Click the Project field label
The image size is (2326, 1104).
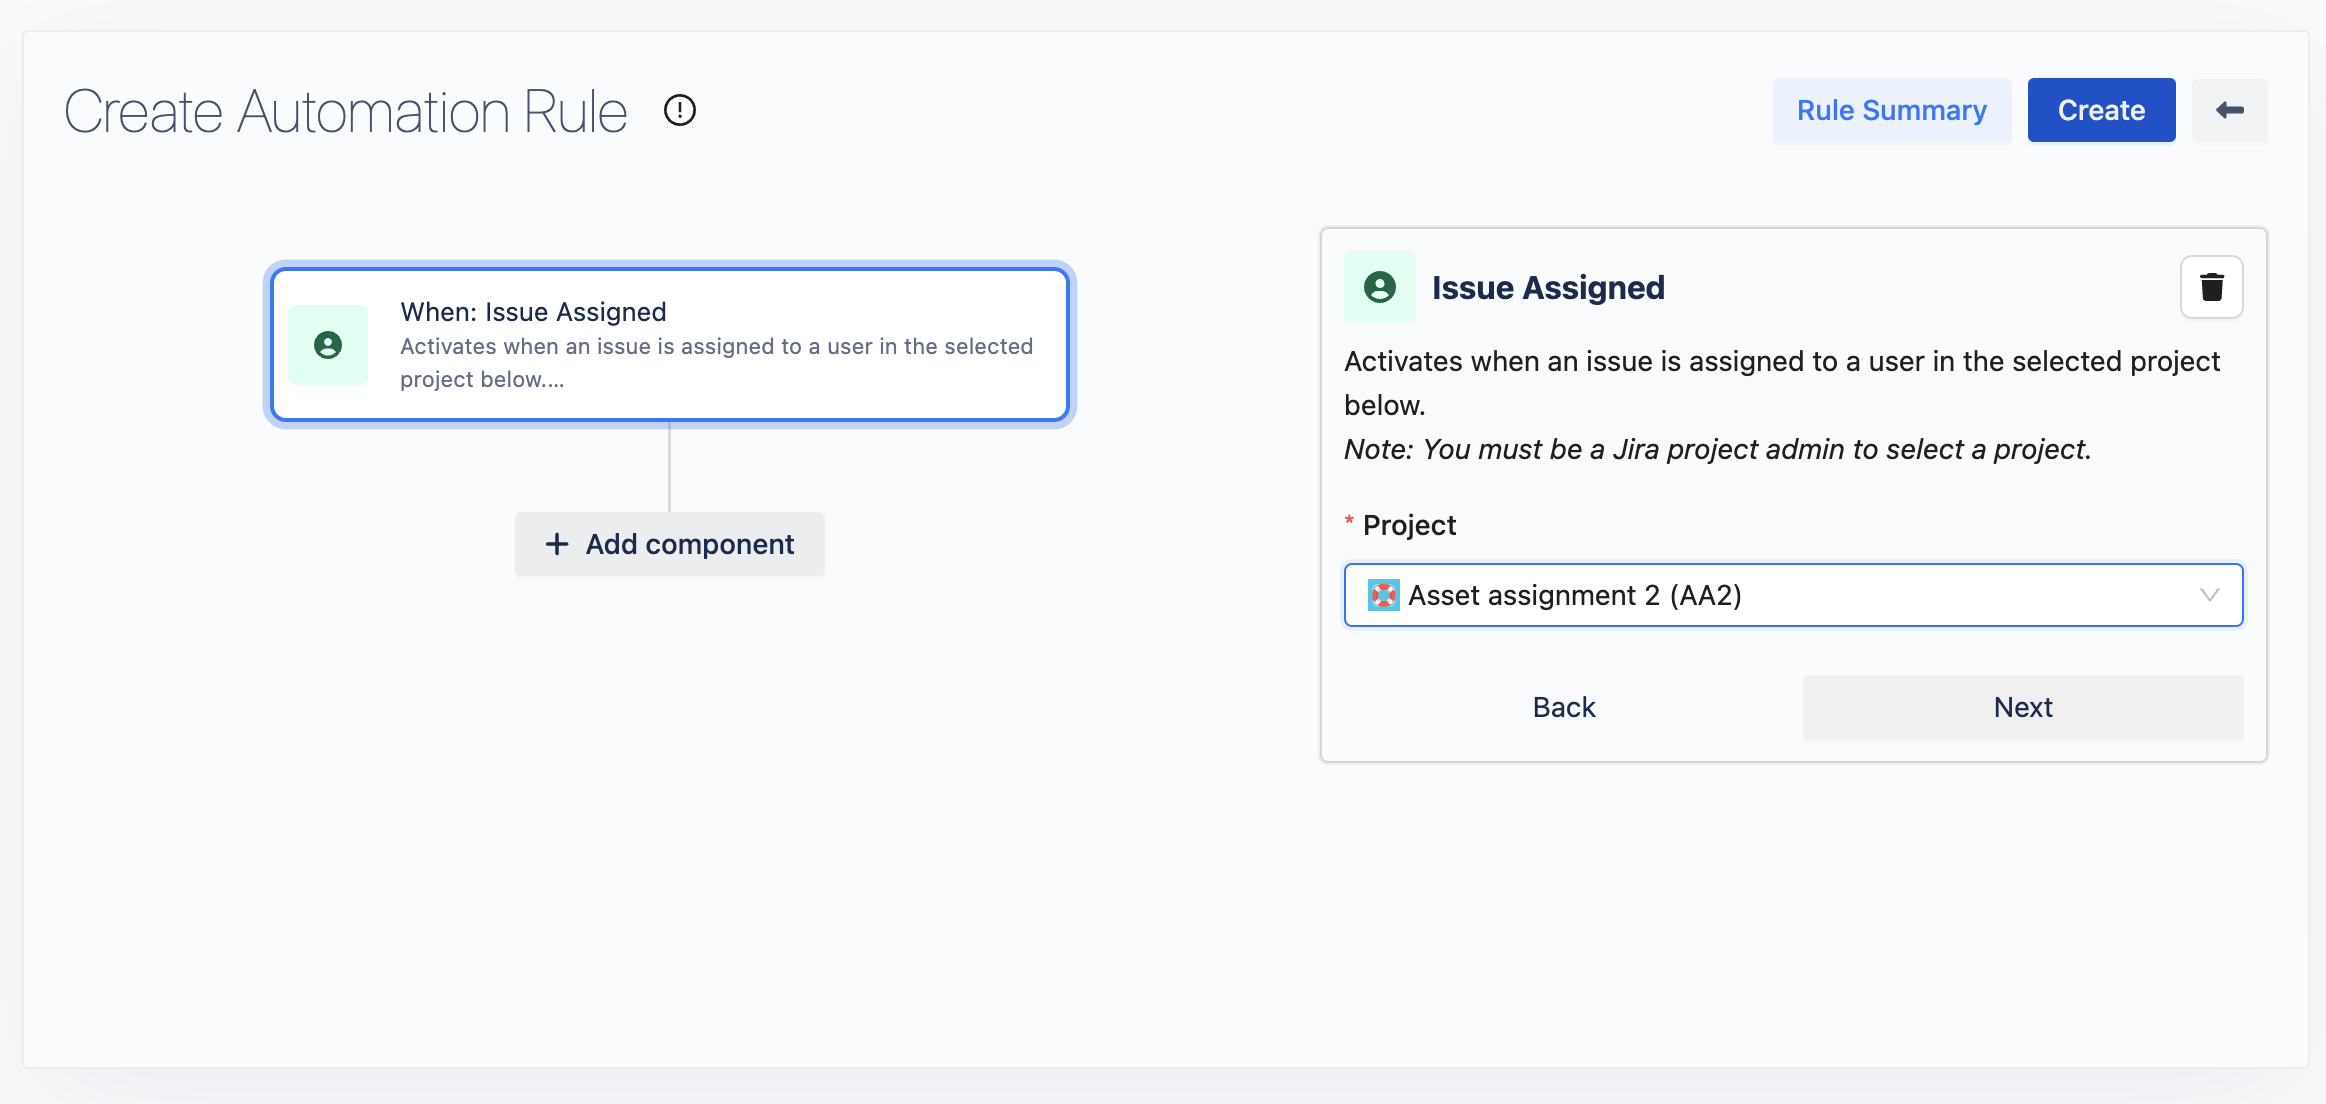click(x=1409, y=525)
